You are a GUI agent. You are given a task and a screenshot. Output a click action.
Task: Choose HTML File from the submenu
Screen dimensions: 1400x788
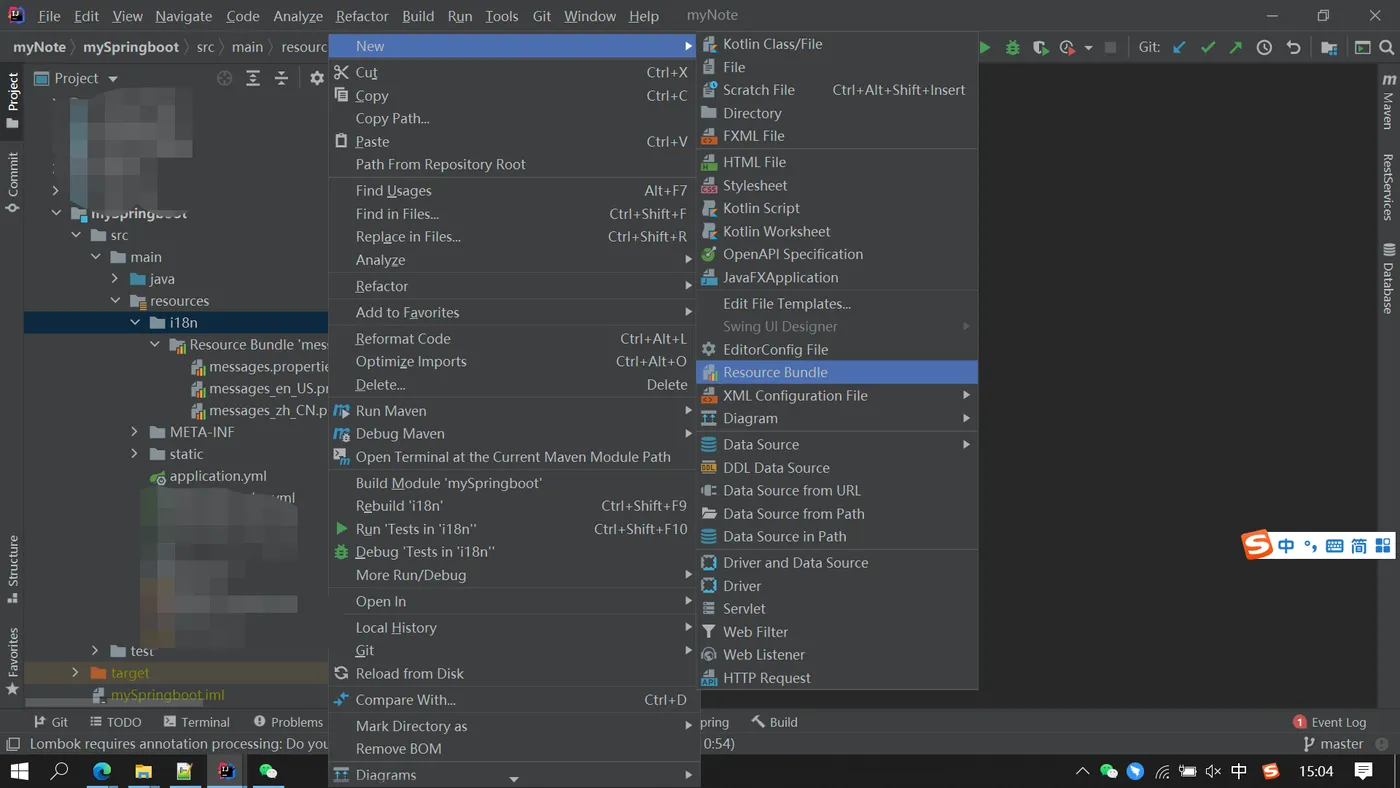pyautogui.click(x=837, y=162)
